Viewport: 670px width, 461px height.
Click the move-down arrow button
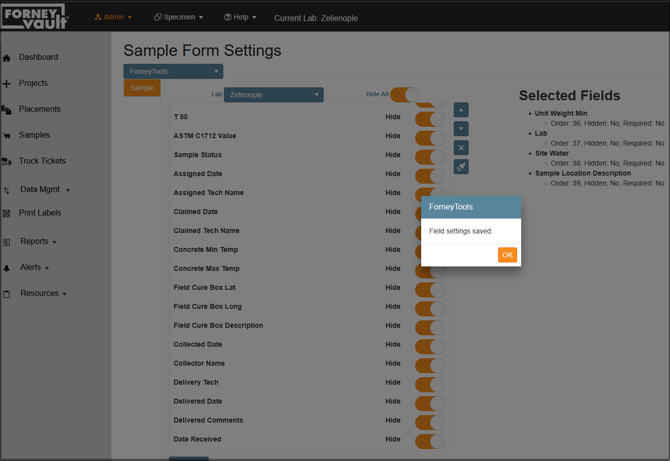tap(461, 129)
